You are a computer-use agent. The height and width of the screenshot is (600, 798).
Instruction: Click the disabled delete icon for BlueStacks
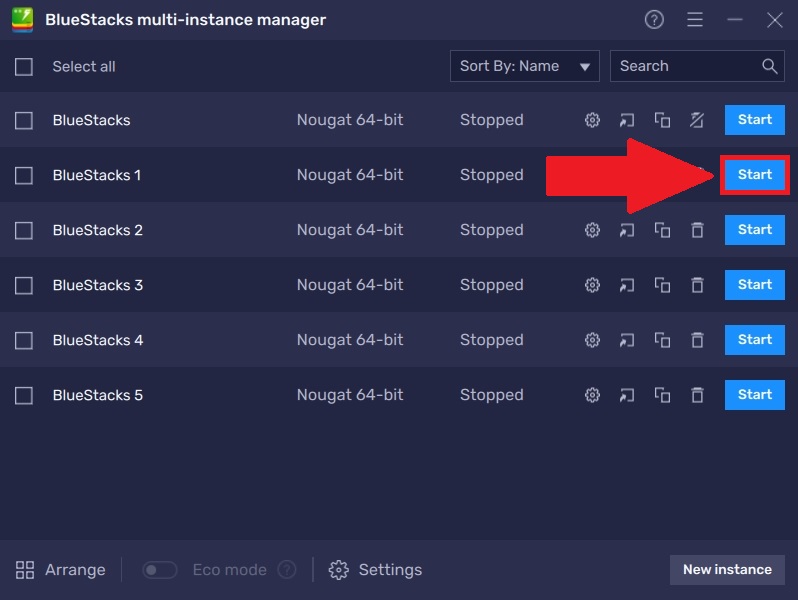coord(697,120)
